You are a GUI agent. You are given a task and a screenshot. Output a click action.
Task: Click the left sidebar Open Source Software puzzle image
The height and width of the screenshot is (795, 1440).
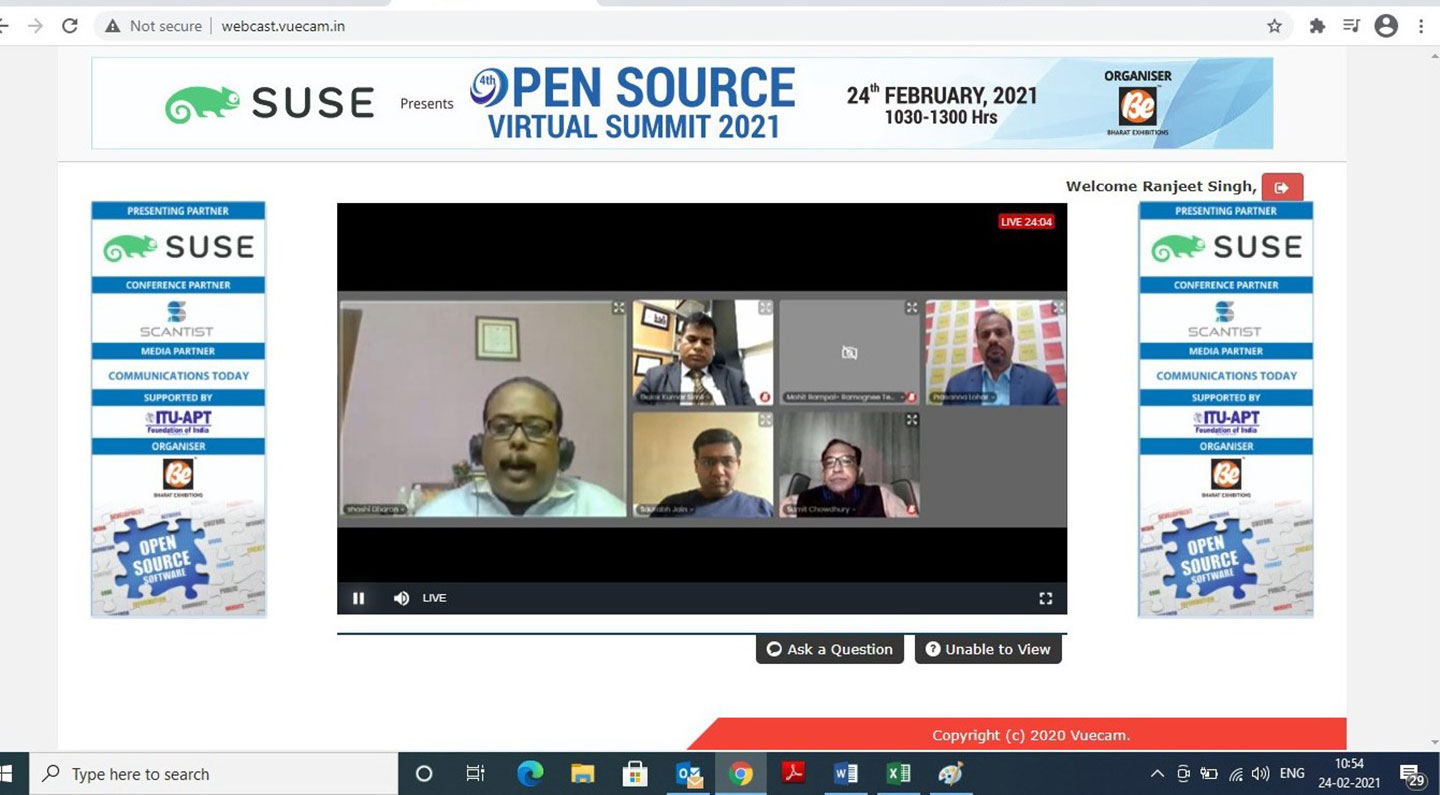tap(178, 561)
